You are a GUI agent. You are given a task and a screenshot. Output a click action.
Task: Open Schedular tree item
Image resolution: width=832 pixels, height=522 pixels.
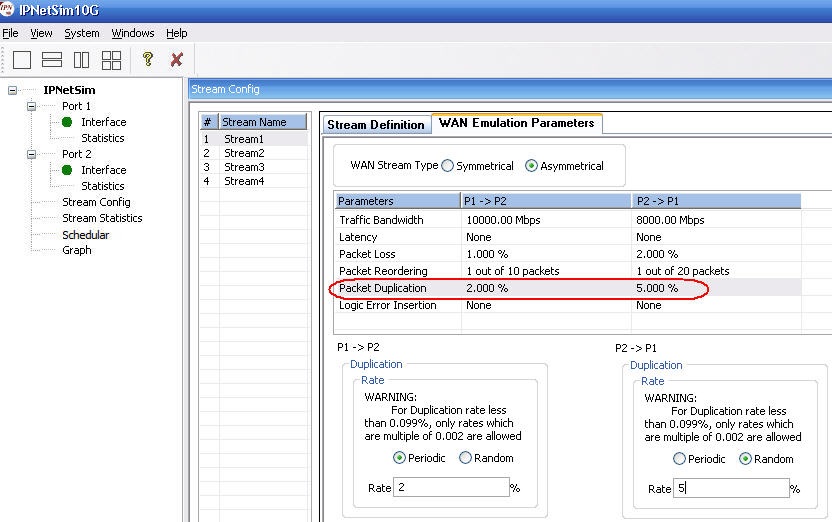tap(85, 235)
